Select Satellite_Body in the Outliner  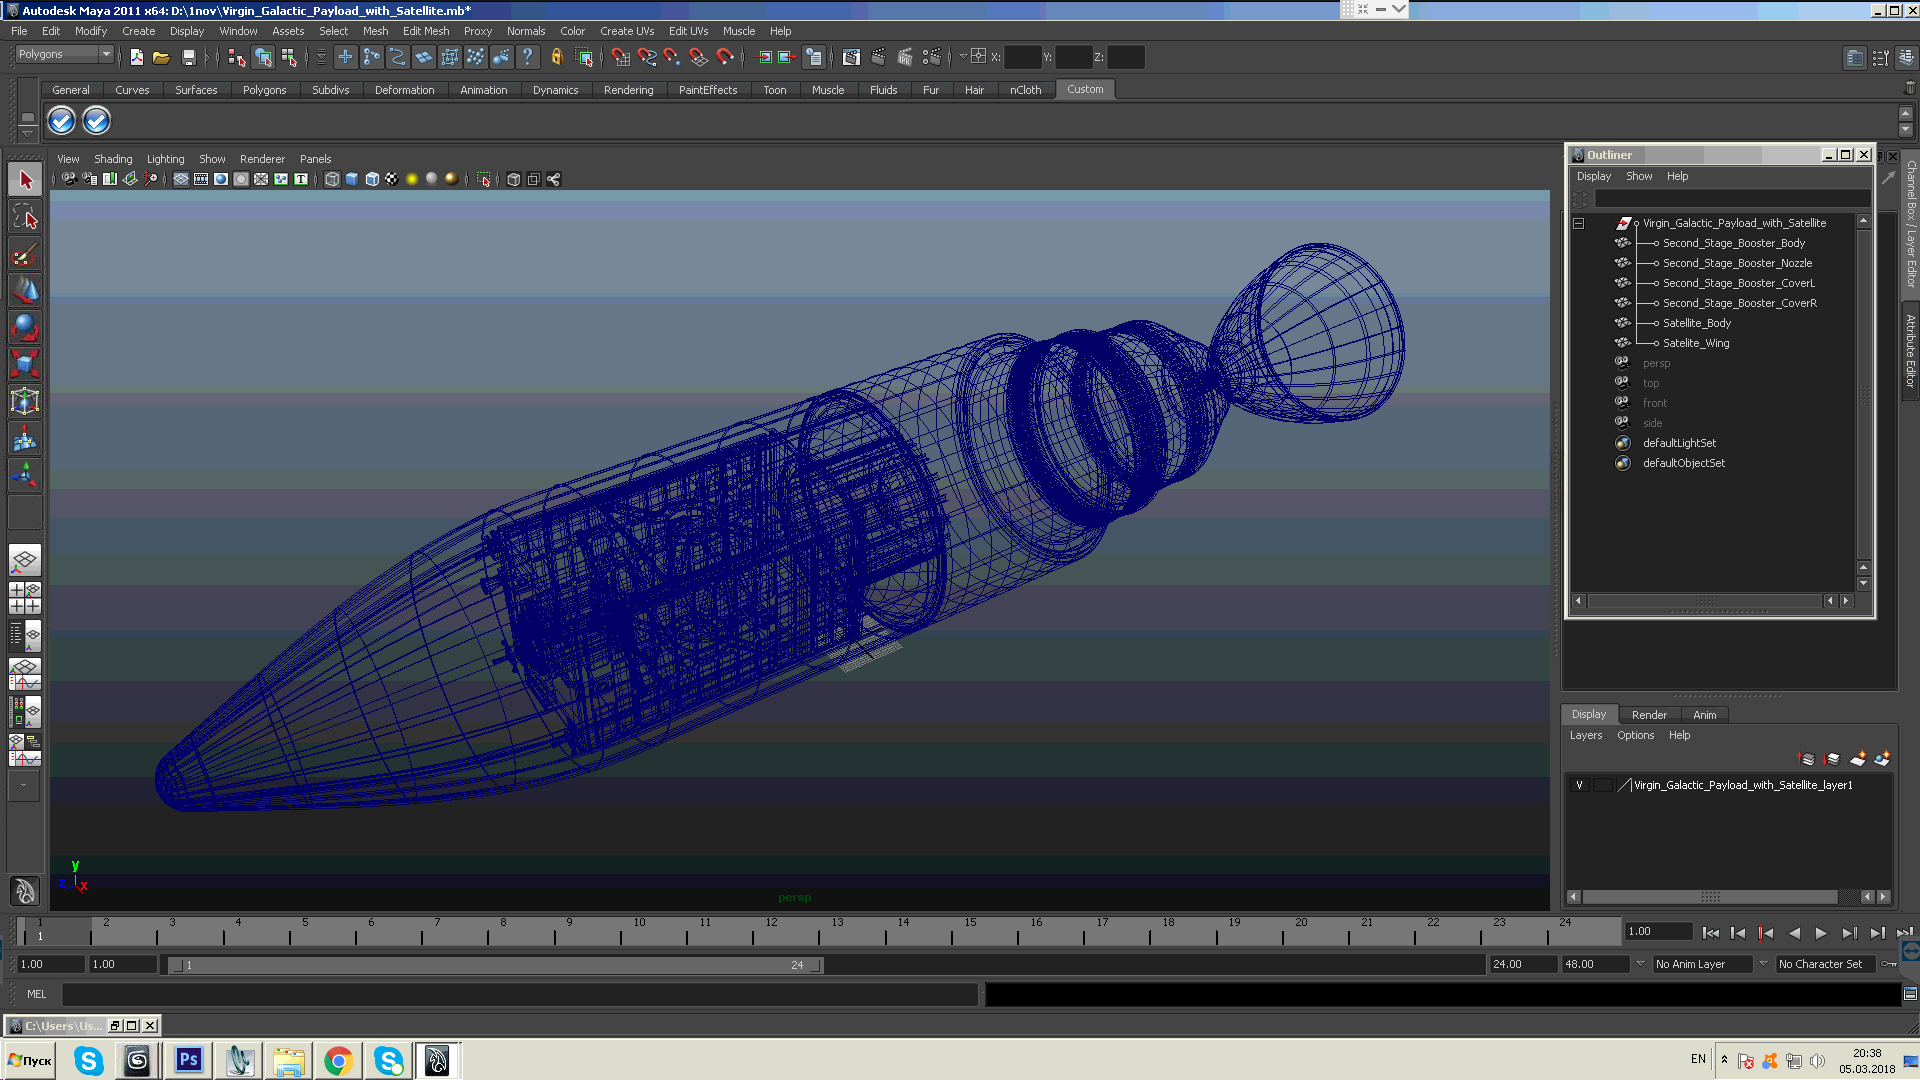coord(1696,323)
